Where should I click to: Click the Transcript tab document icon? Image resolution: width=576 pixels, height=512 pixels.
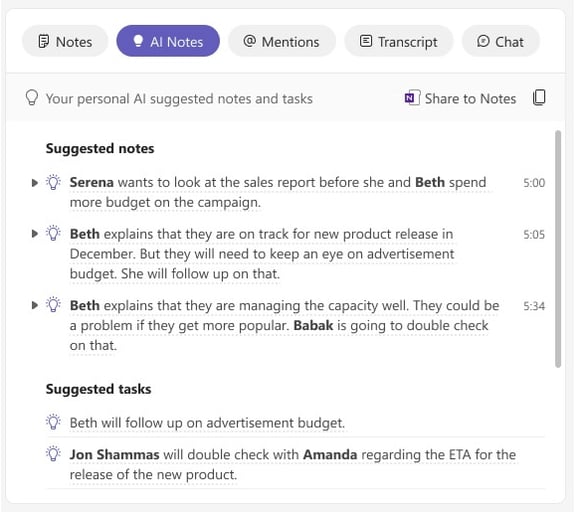(x=366, y=41)
